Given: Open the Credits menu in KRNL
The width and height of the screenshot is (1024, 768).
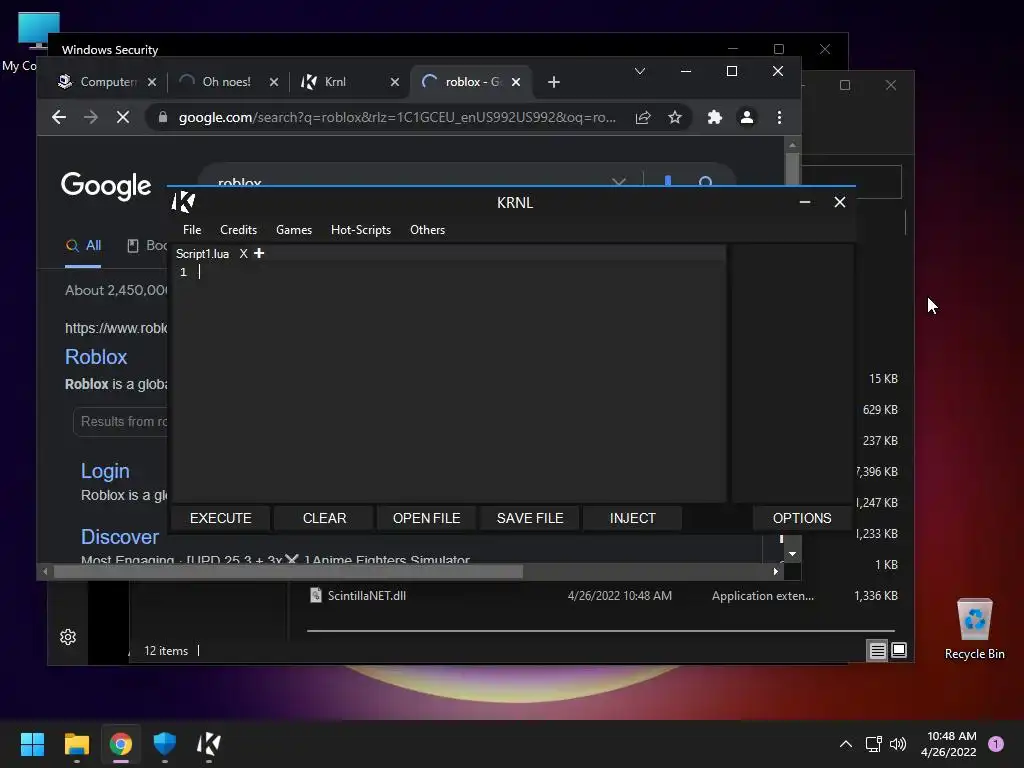Looking at the screenshot, I should pyautogui.click(x=238, y=230).
